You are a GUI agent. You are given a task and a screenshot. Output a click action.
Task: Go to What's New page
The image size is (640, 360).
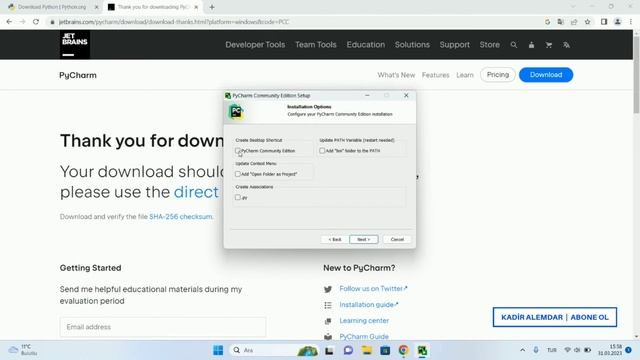coord(396,75)
